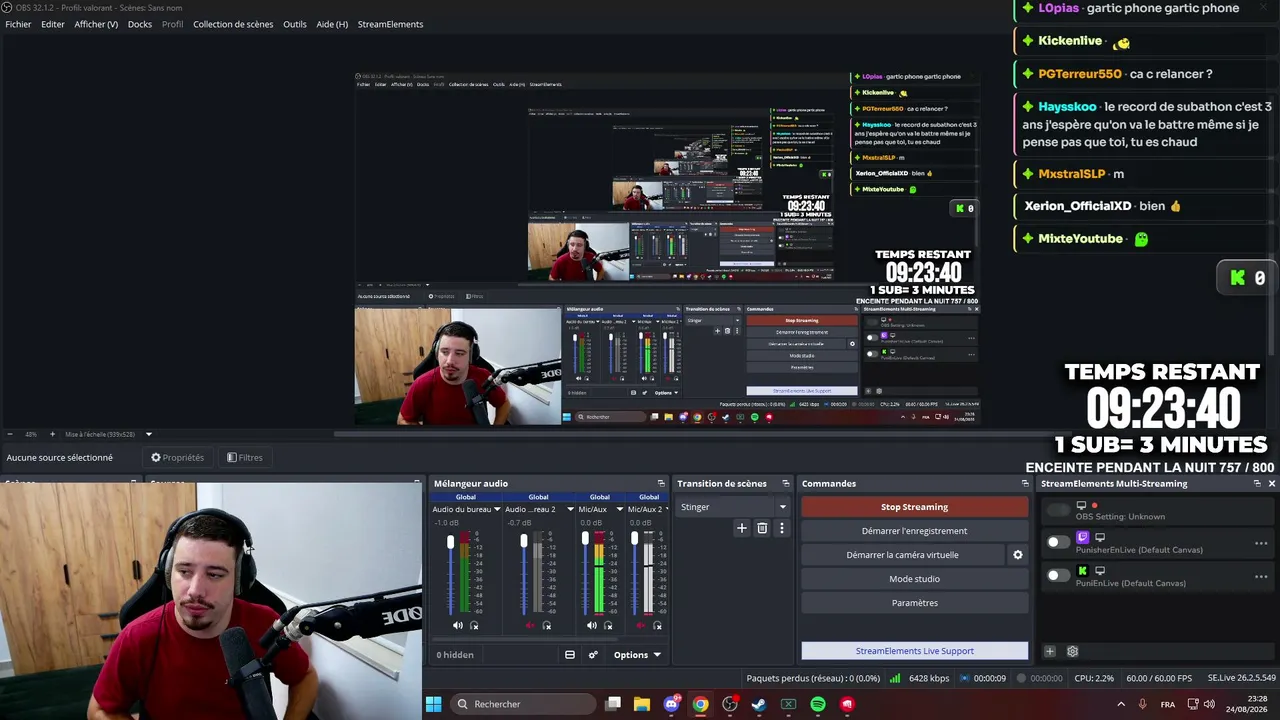
Task: Open second desktop audio channel dropdown
Action: click(x=570, y=509)
